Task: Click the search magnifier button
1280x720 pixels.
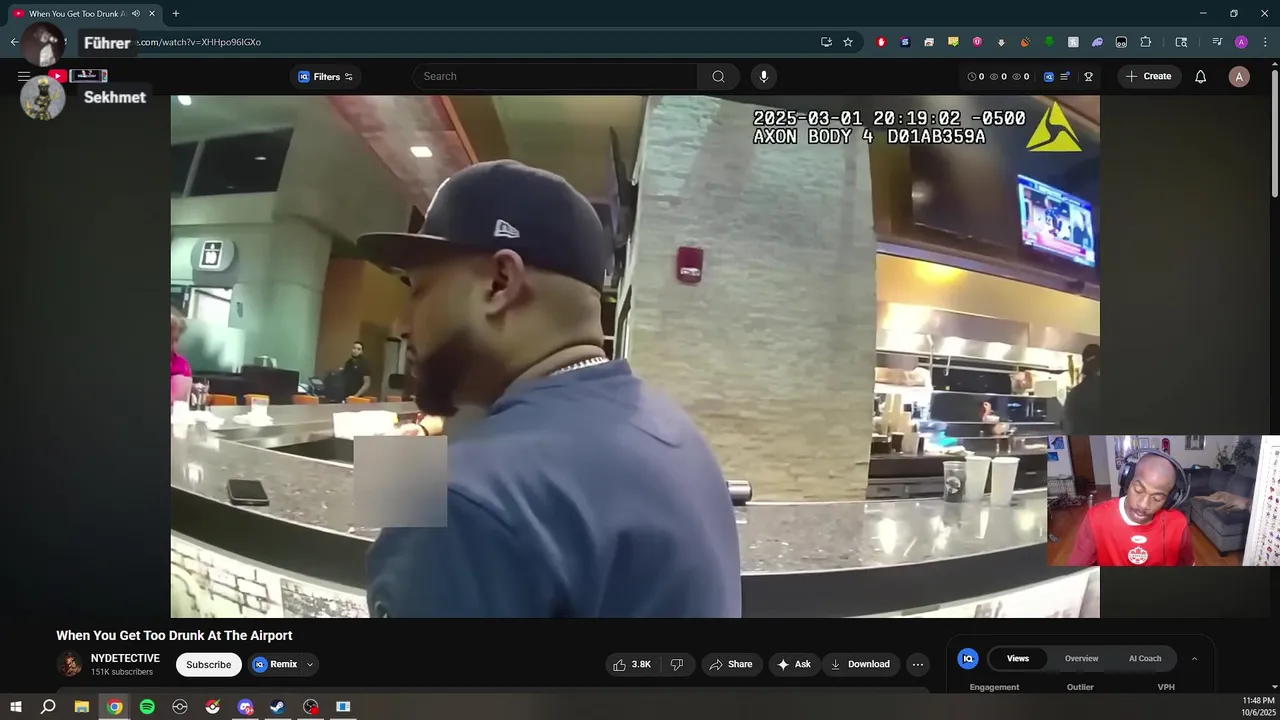Action: [x=718, y=77]
